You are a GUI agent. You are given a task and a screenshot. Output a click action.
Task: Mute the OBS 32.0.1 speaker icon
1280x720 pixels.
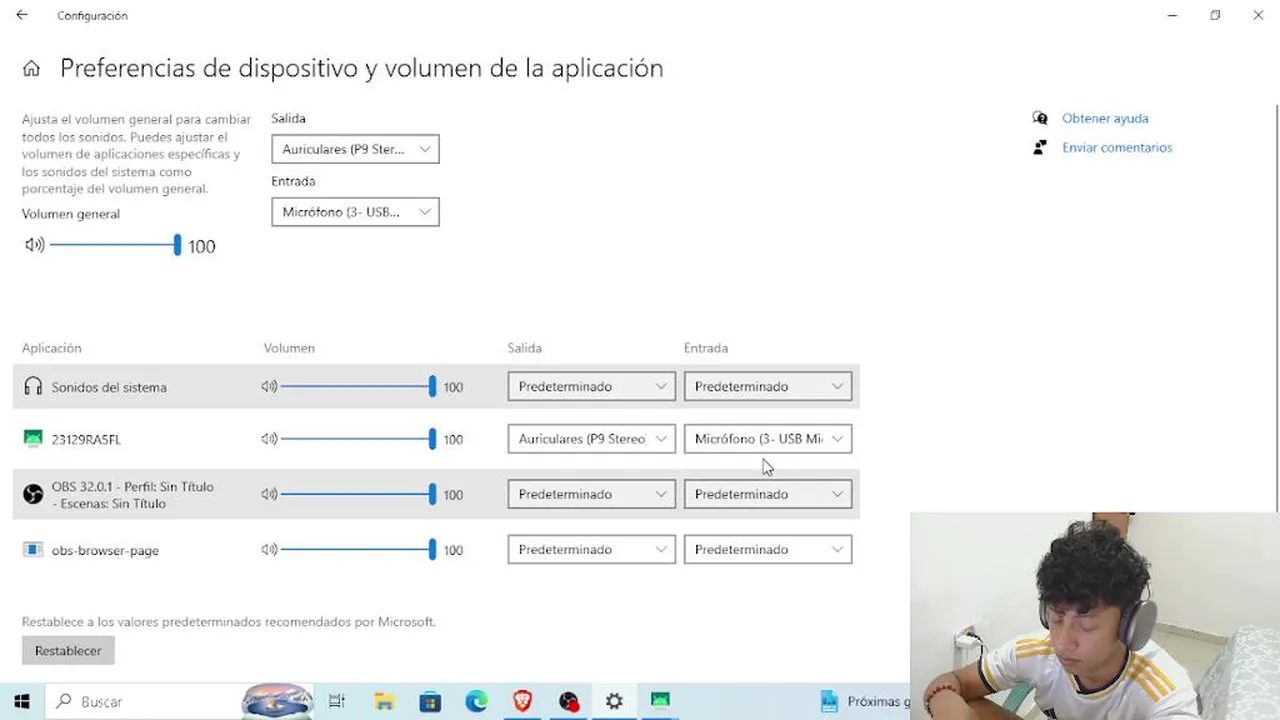[x=269, y=494]
